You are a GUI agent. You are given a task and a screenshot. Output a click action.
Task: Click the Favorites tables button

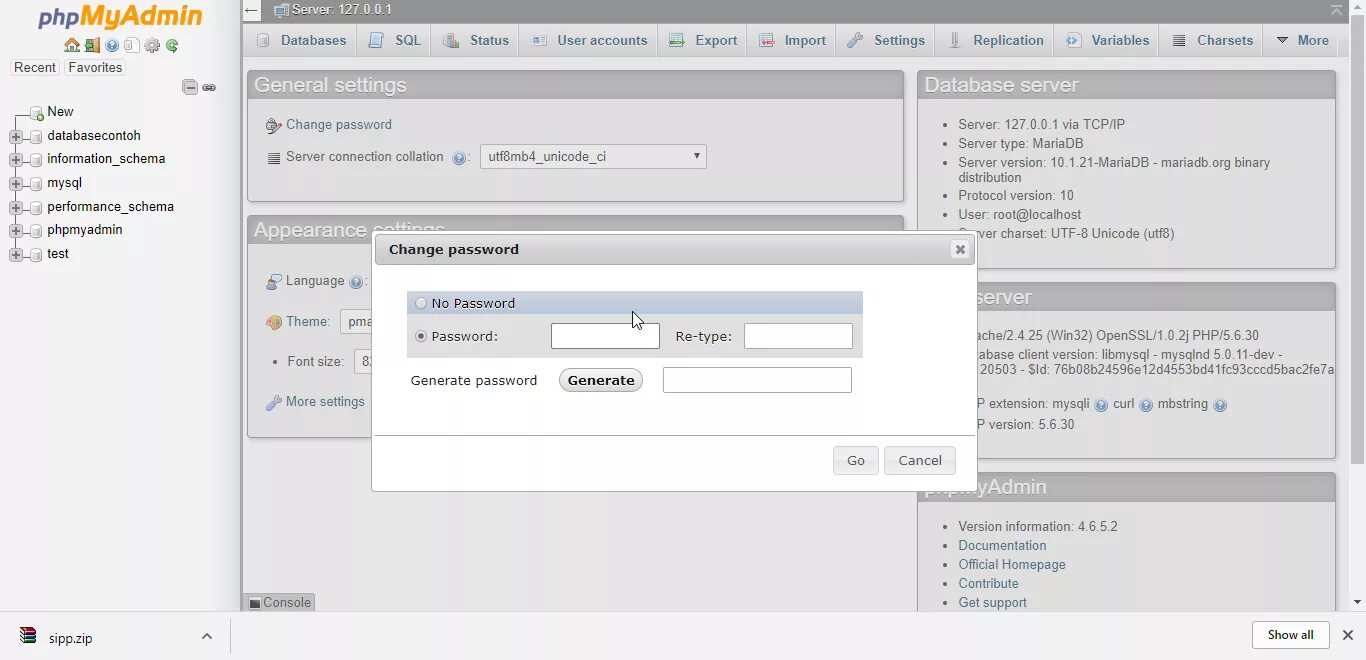pyautogui.click(x=95, y=68)
